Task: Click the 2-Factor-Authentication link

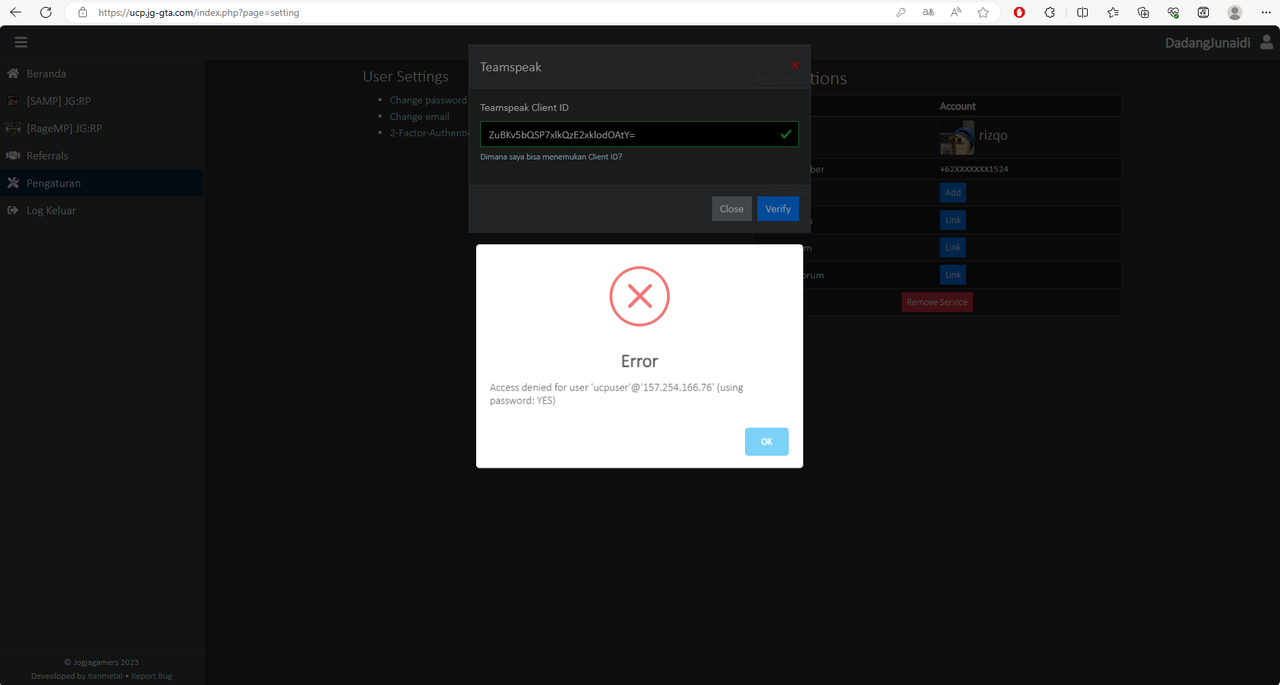Action: pyautogui.click(x=430, y=132)
